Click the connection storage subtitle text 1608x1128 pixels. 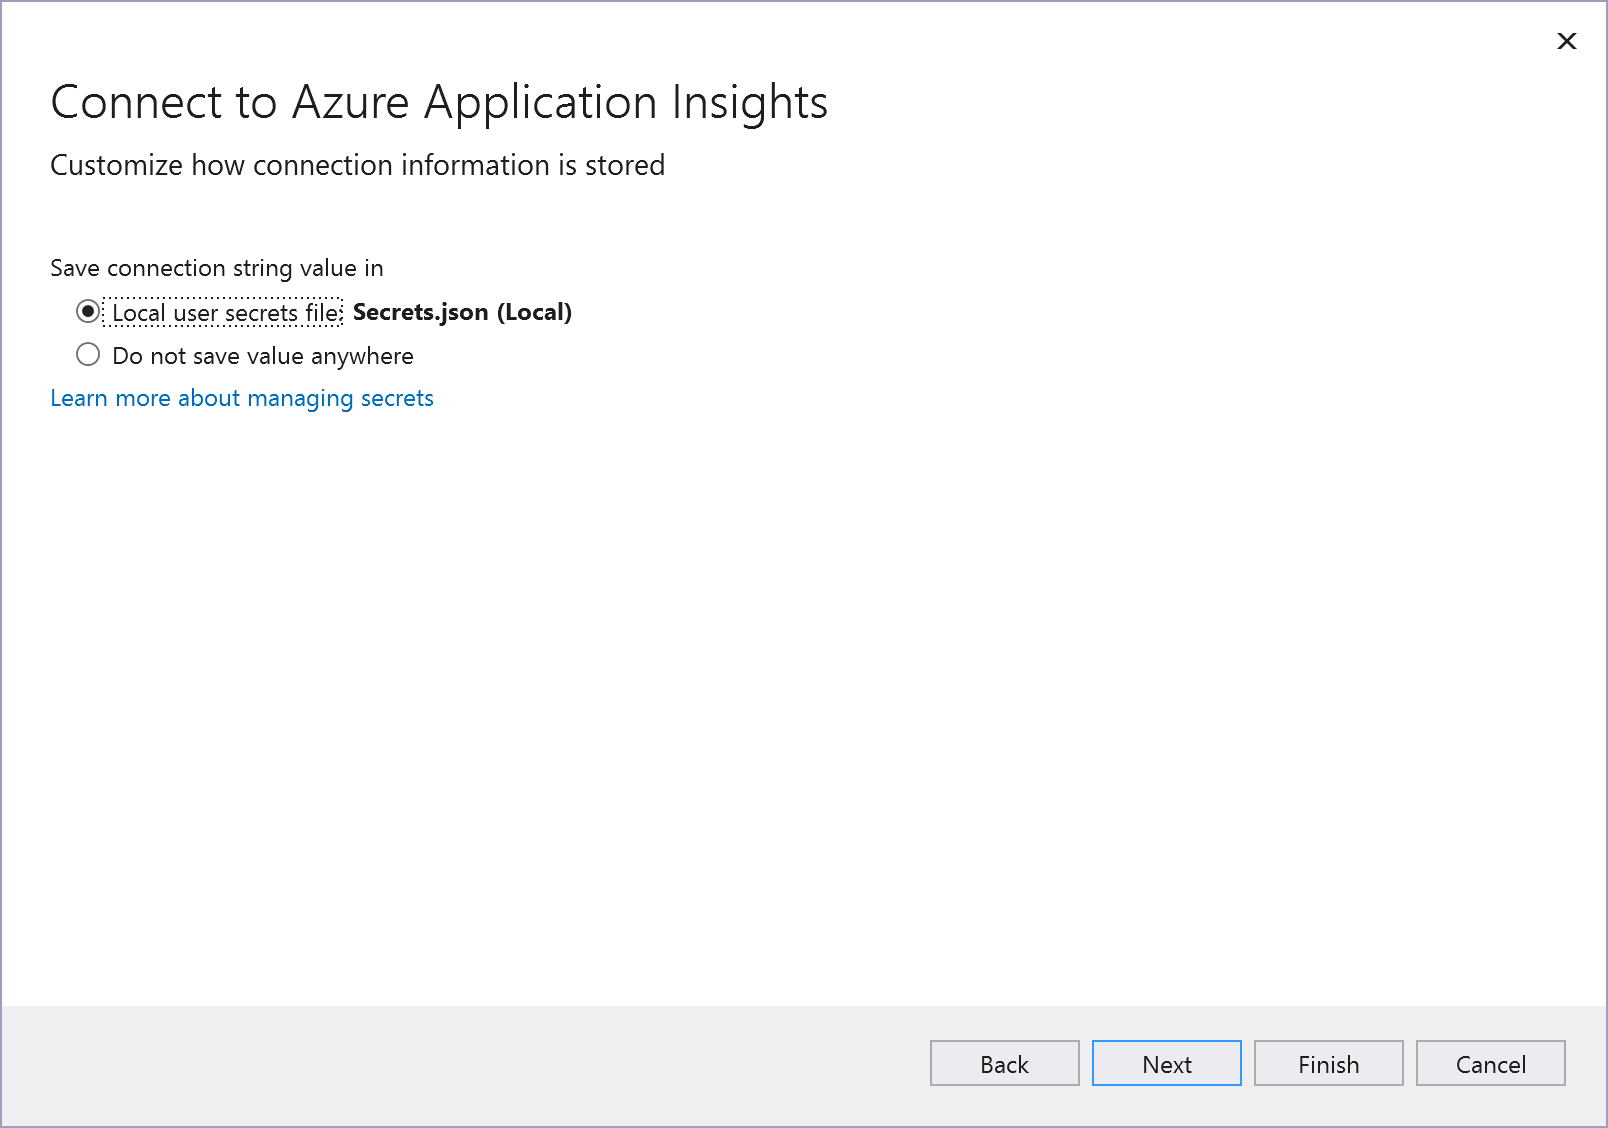357,166
